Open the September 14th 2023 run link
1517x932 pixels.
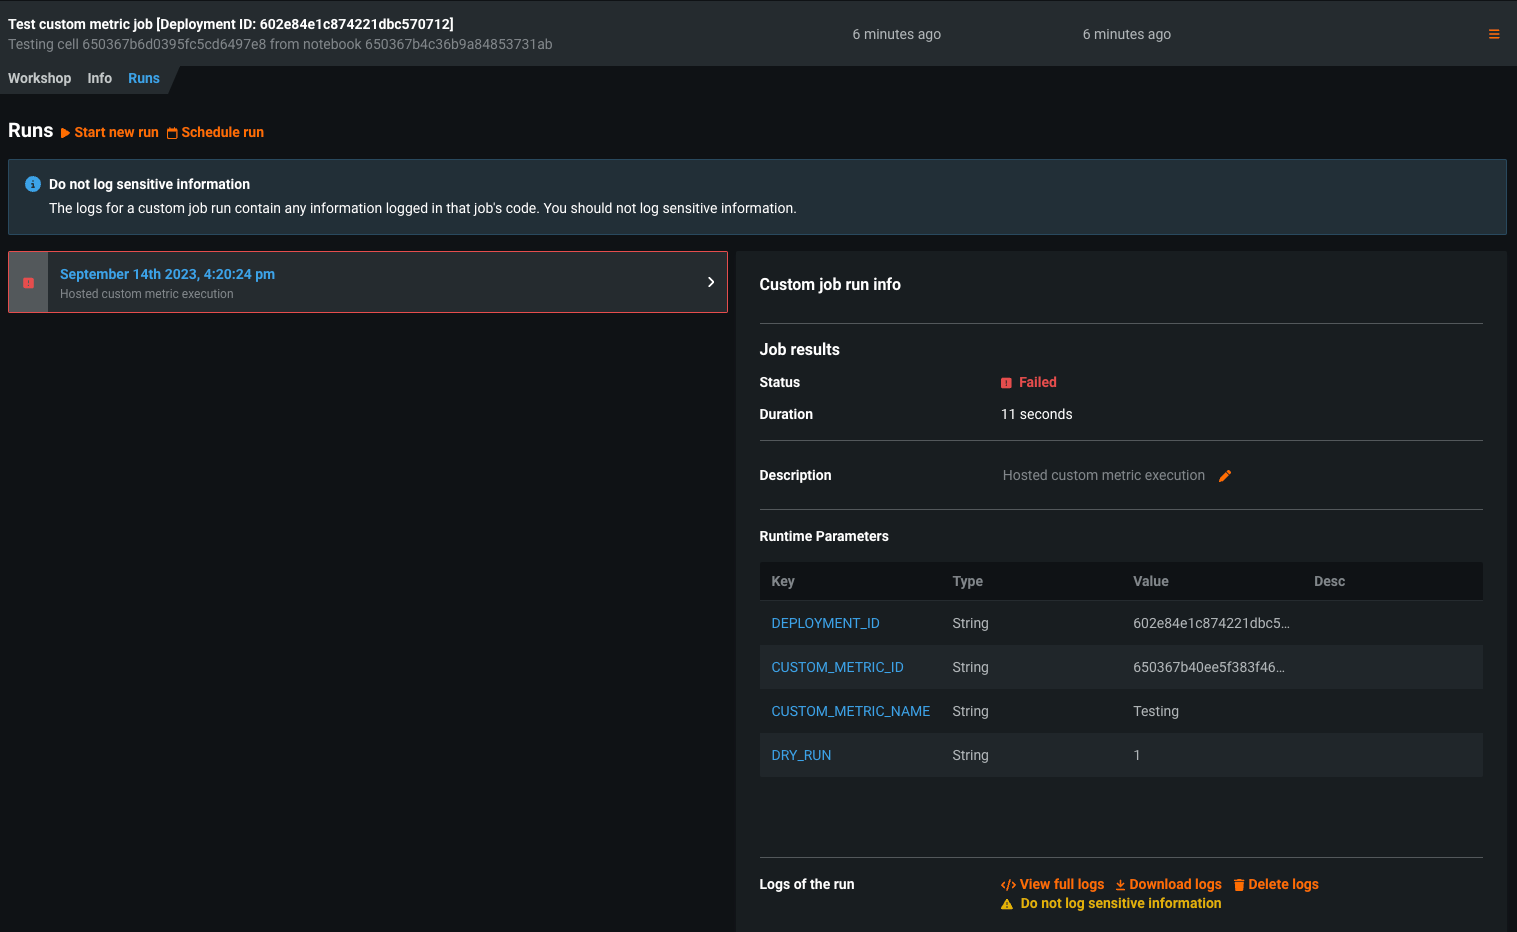[167, 274]
